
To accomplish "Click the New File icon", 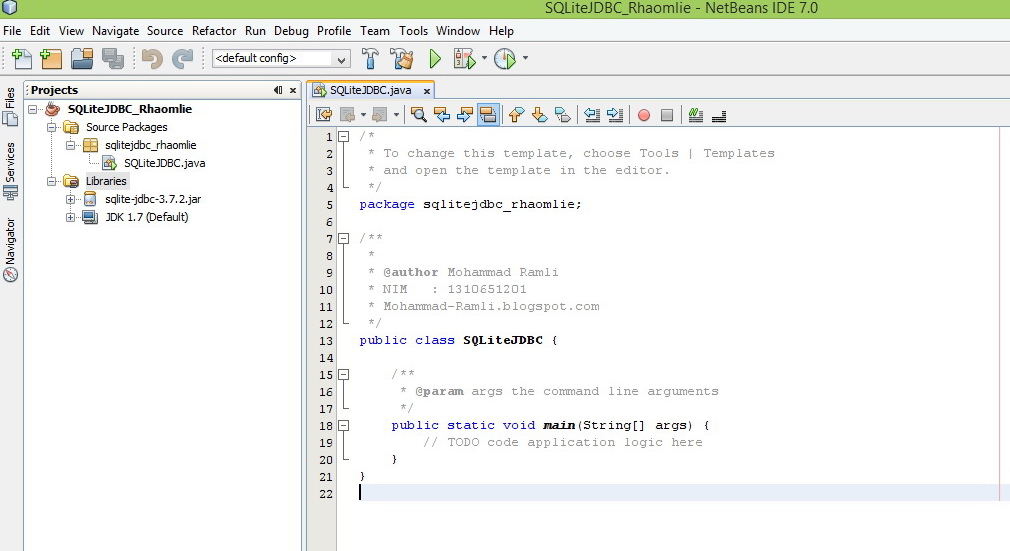I will pos(21,59).
